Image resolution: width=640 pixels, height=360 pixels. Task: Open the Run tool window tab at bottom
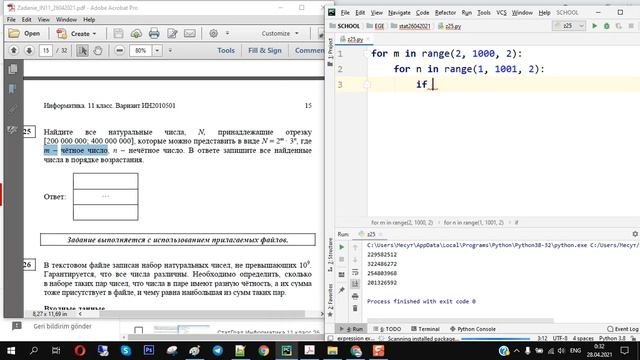click(351, 329)
